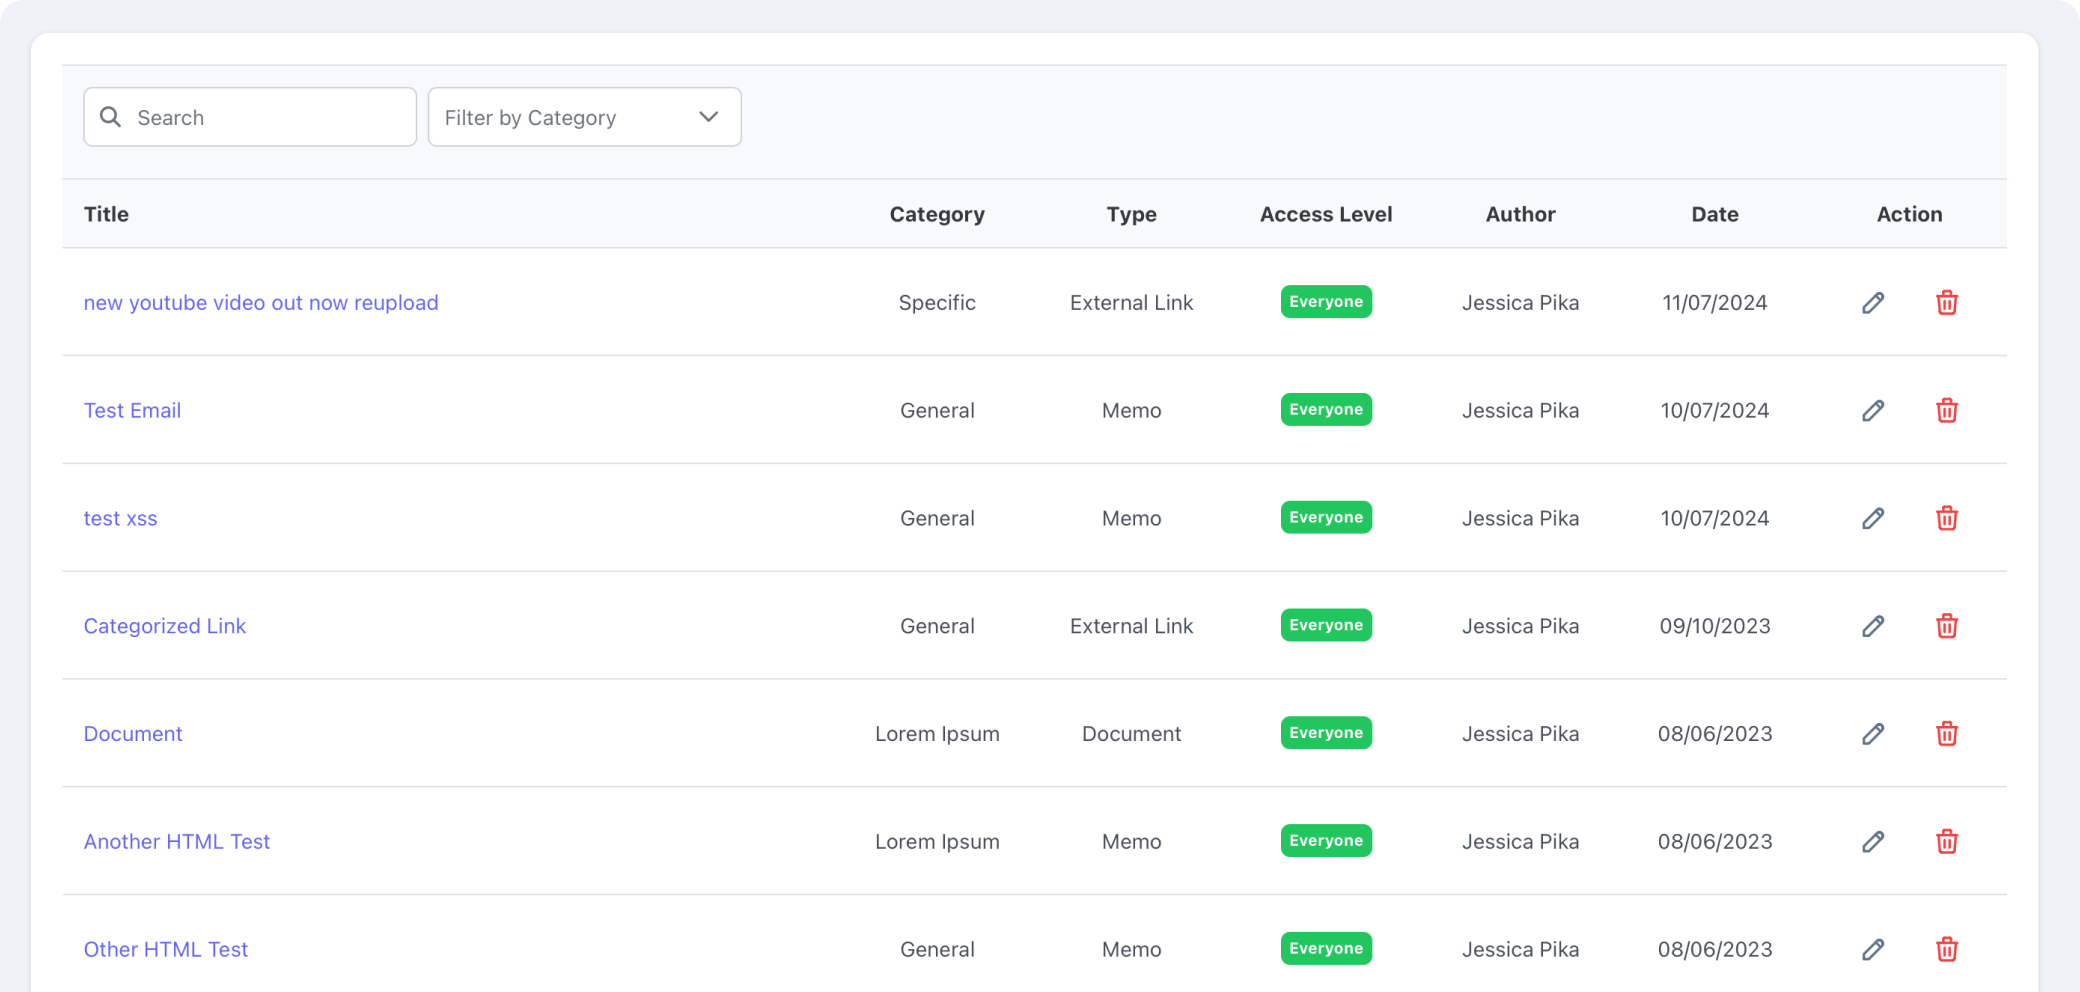Click the 'Specific' category cell

point(937,303)
